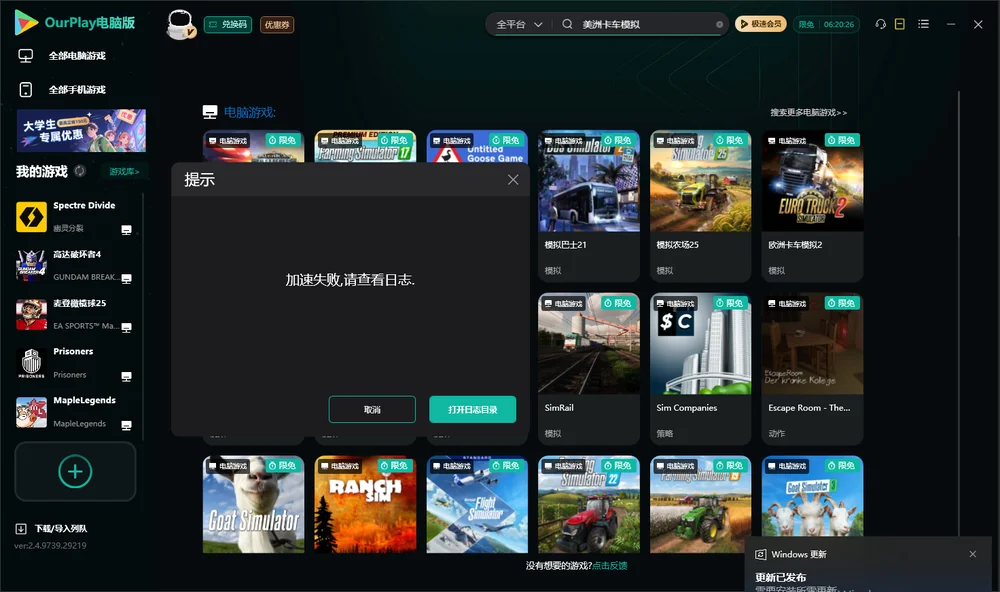Open the 模拟巴士21 game card
This screenshot has height=592, width=1000.
[x=589, y=206]
